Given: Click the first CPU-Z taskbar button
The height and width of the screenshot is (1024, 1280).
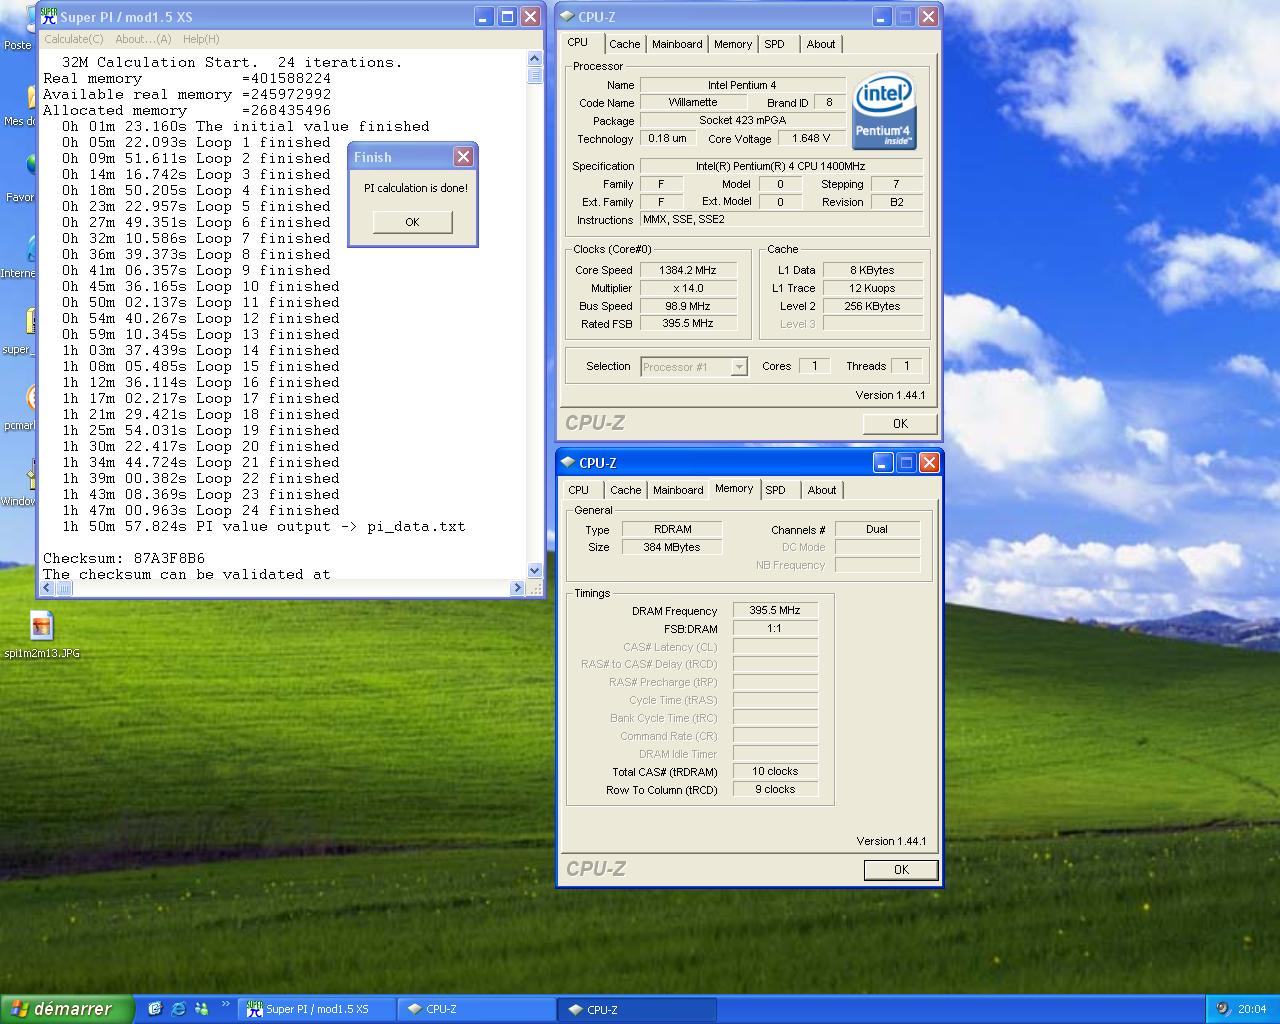Looking at the screenshot, I should tap(477, 1009).
